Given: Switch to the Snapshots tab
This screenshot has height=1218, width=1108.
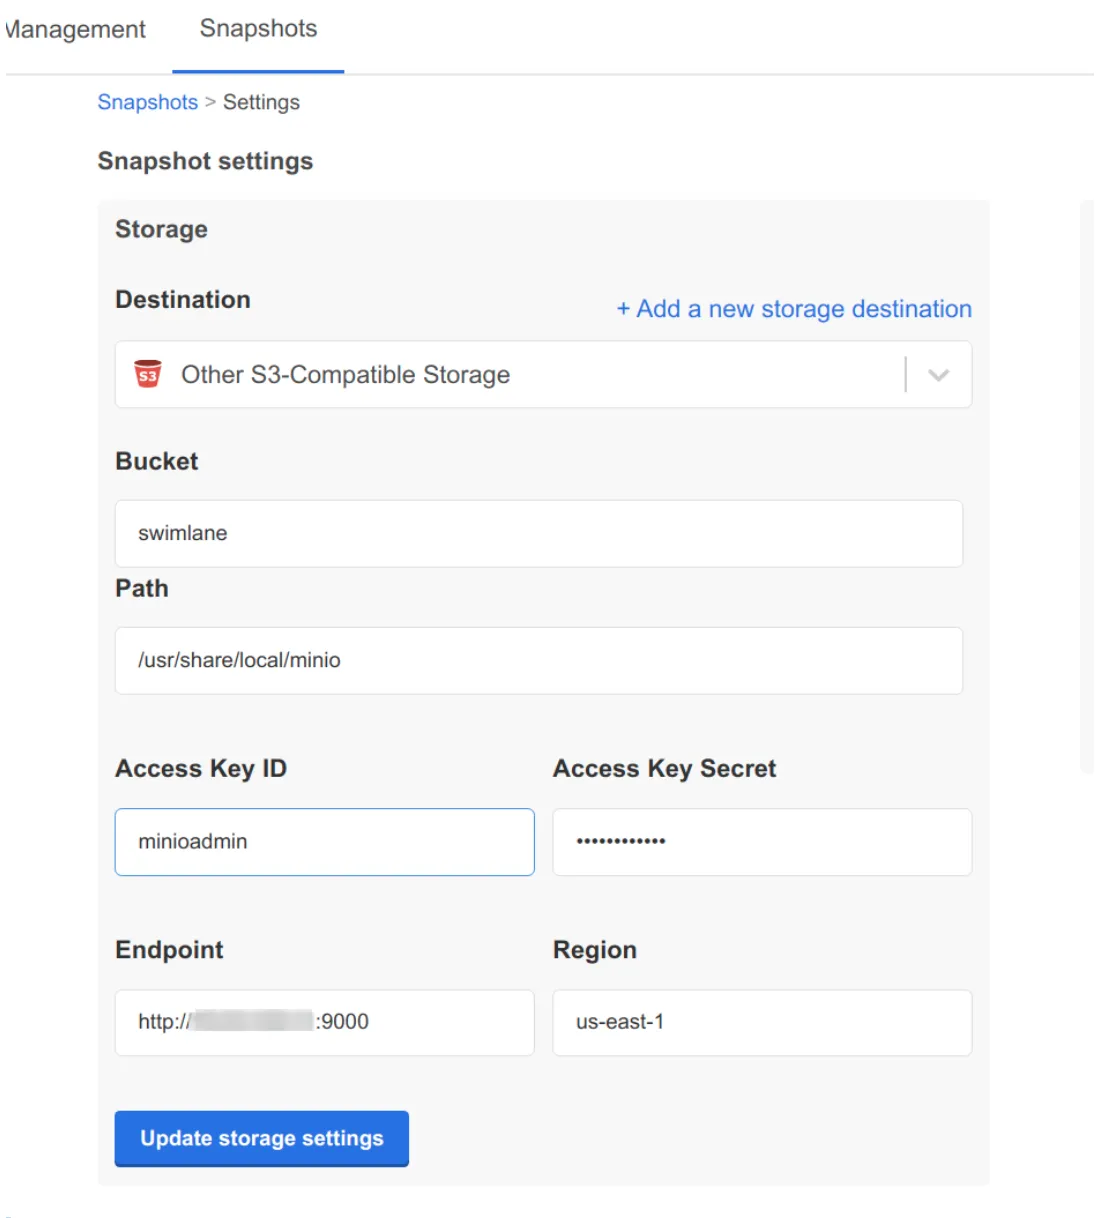Looking at the screenshot, I should point(258,29).
